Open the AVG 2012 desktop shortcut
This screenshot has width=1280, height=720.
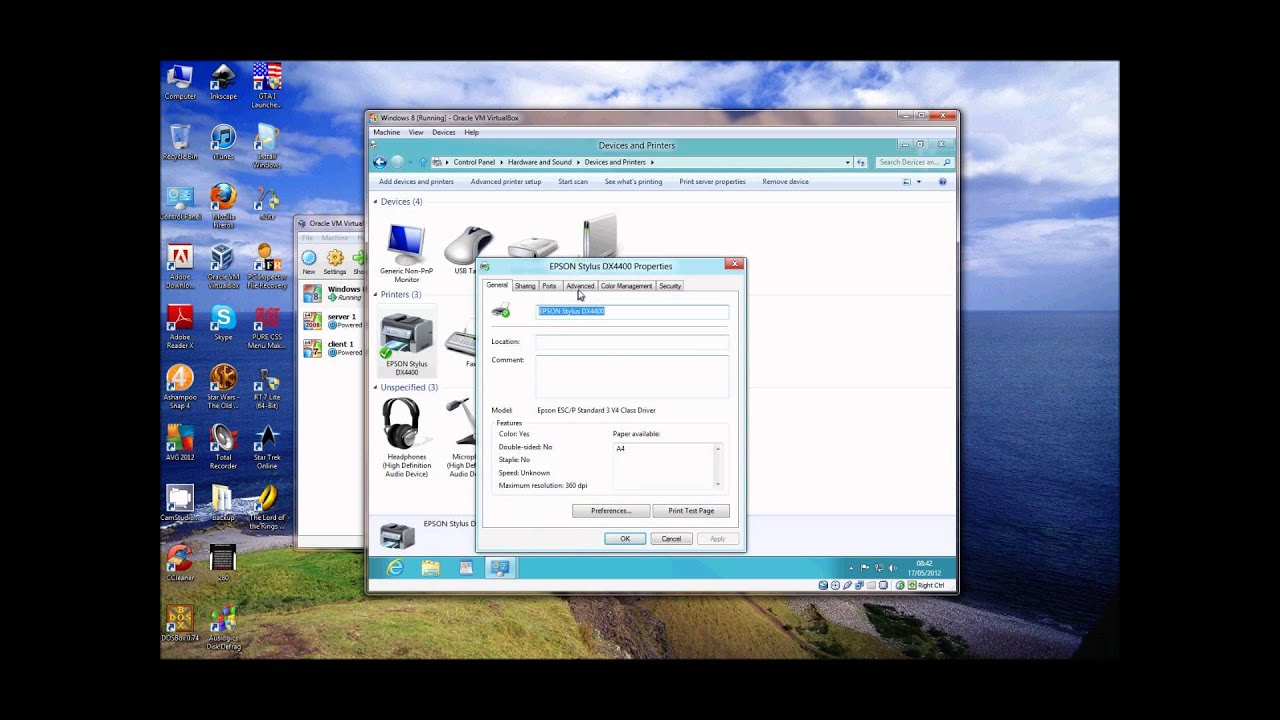click(x=180, y=443)
